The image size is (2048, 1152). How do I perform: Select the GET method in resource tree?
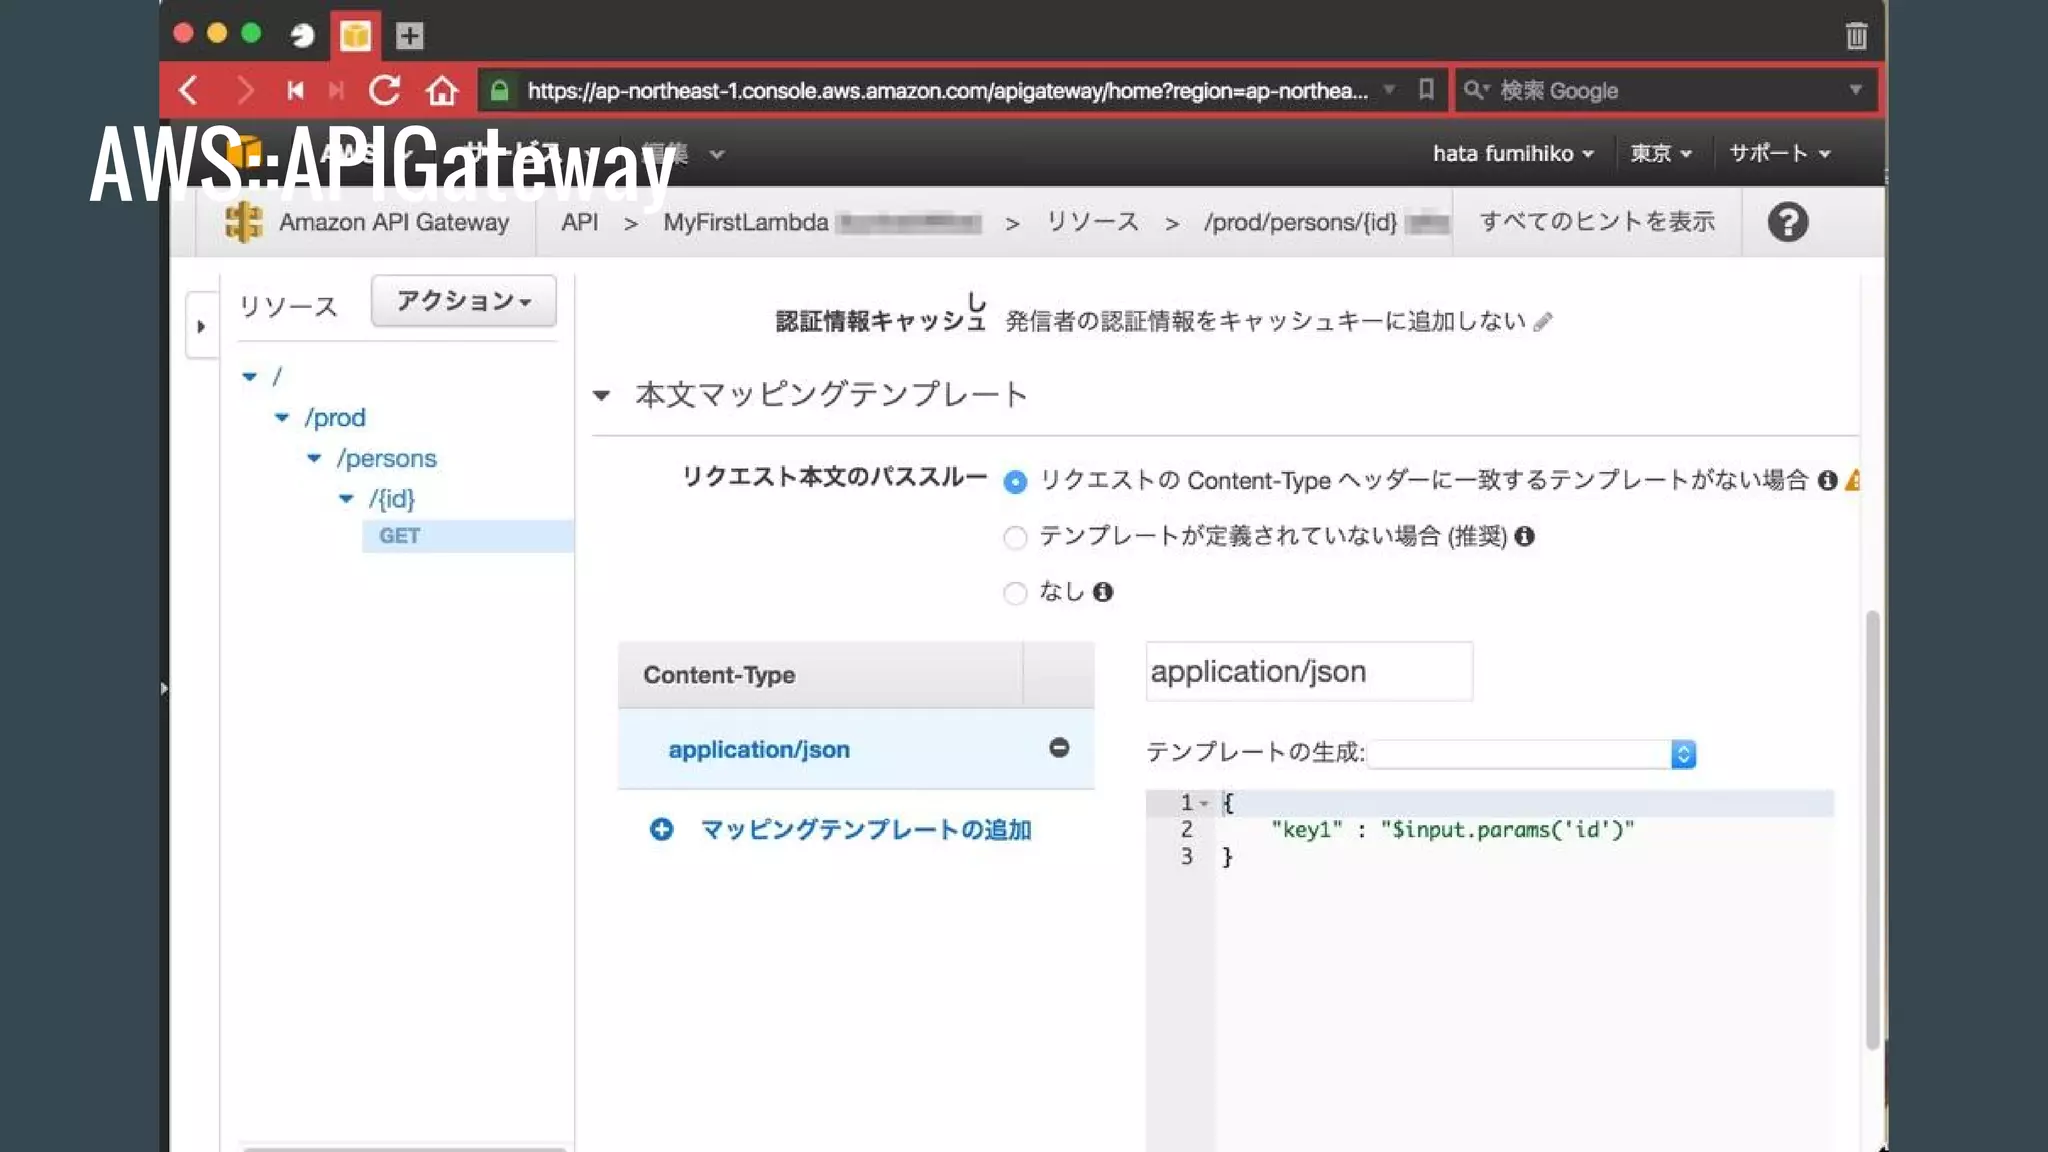pyautogui.click(x=400, y=536)
